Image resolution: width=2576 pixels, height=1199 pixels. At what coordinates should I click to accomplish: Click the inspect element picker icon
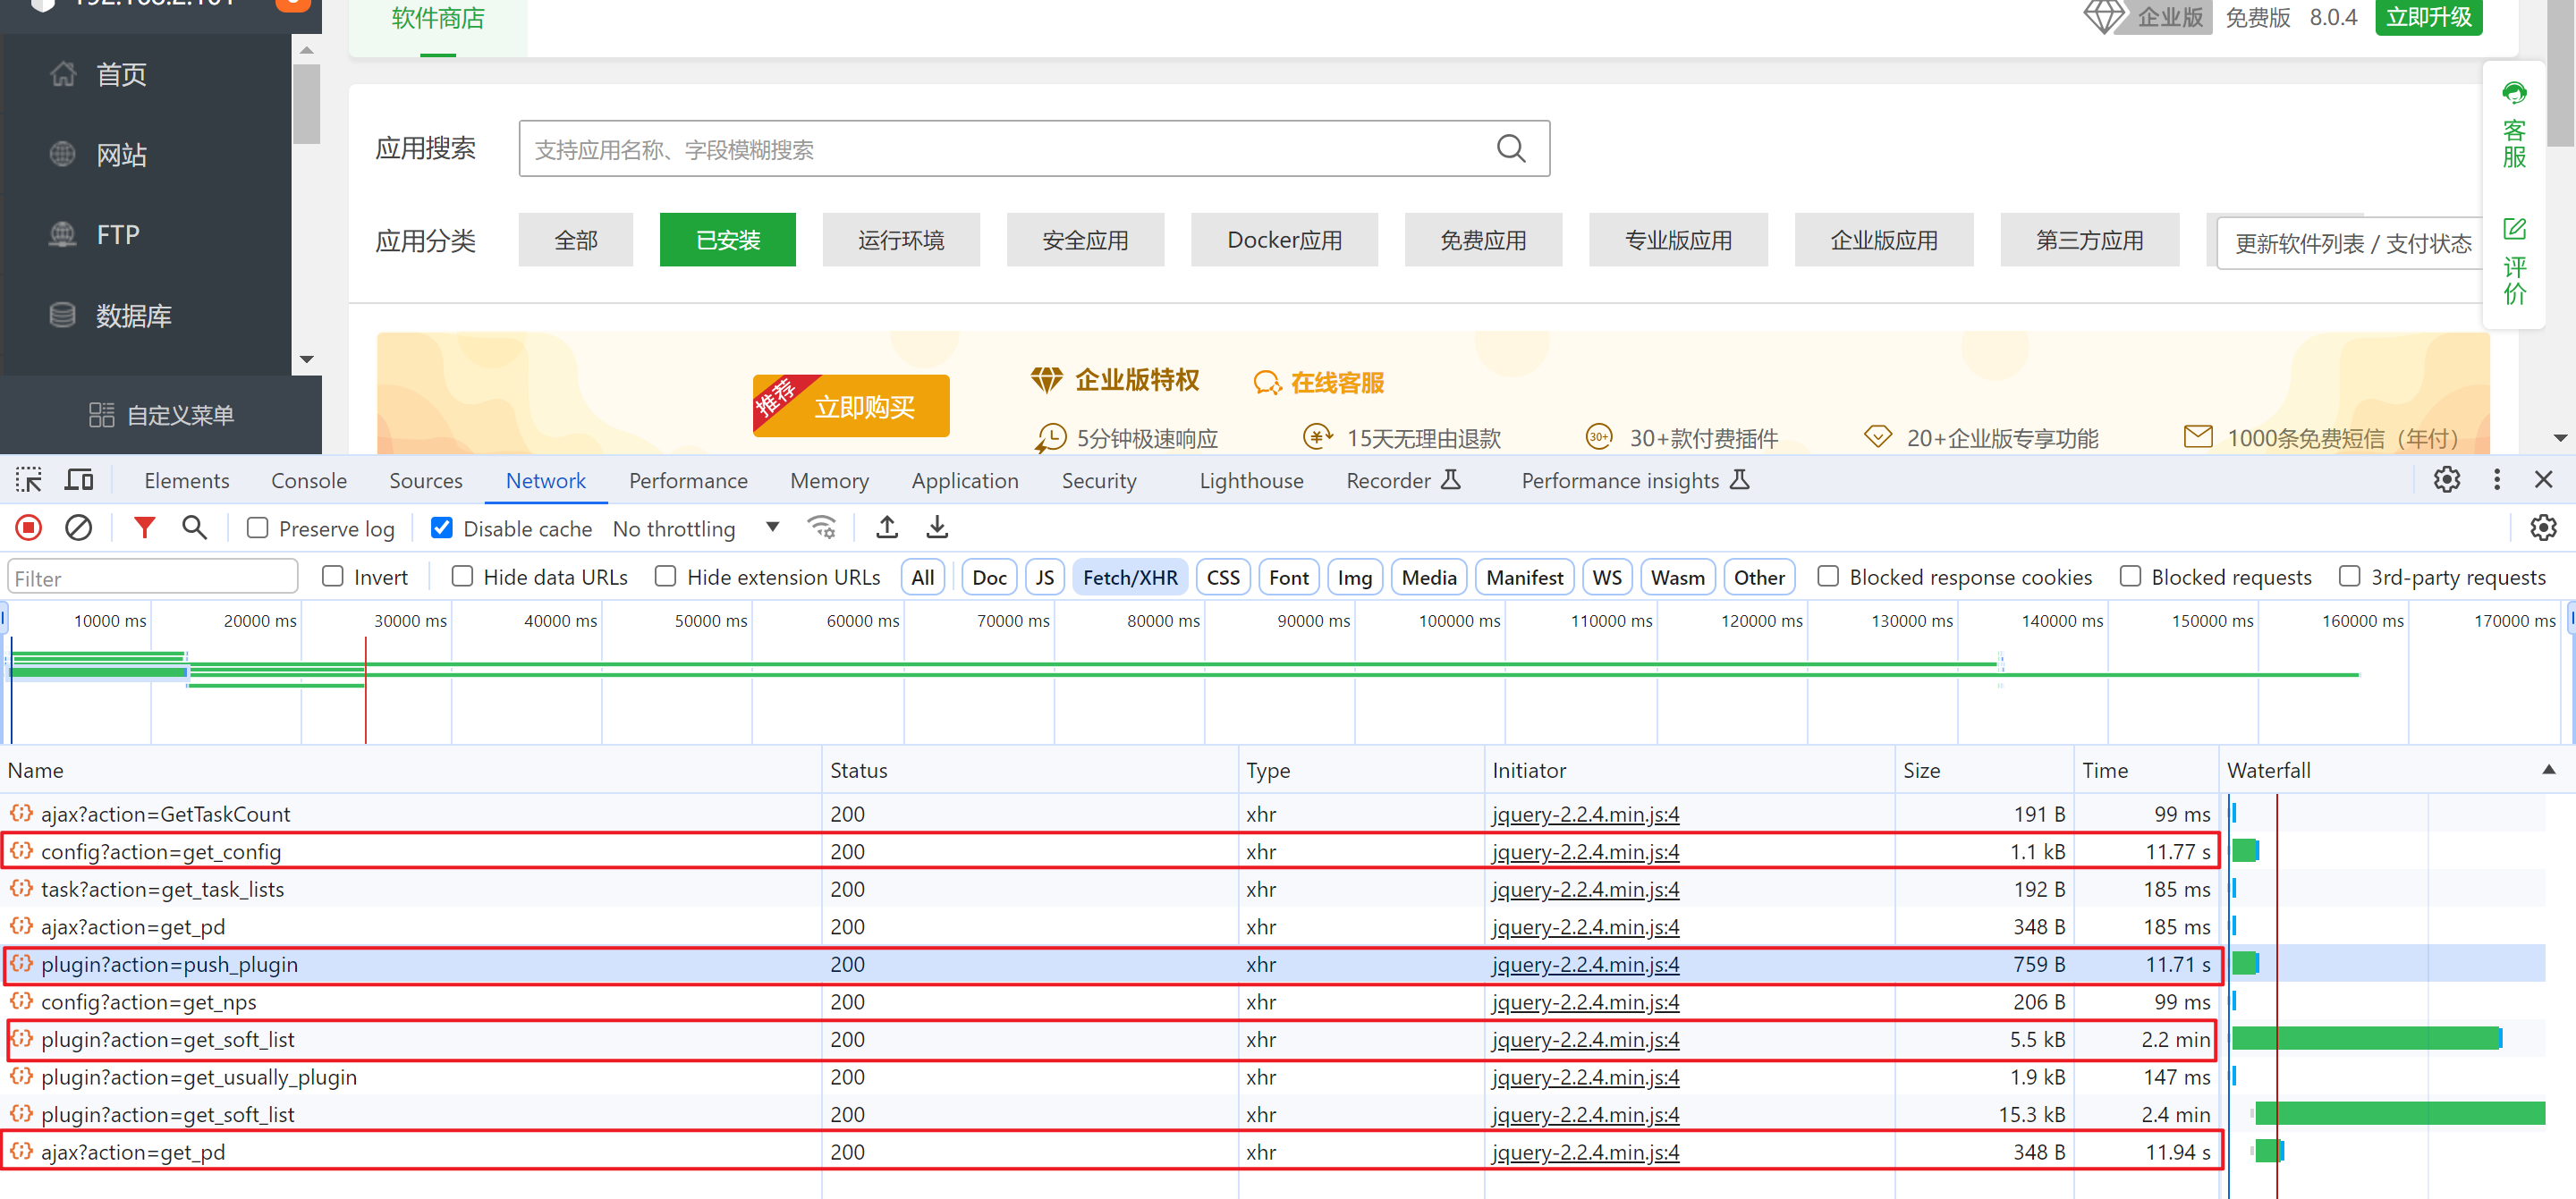28,480
